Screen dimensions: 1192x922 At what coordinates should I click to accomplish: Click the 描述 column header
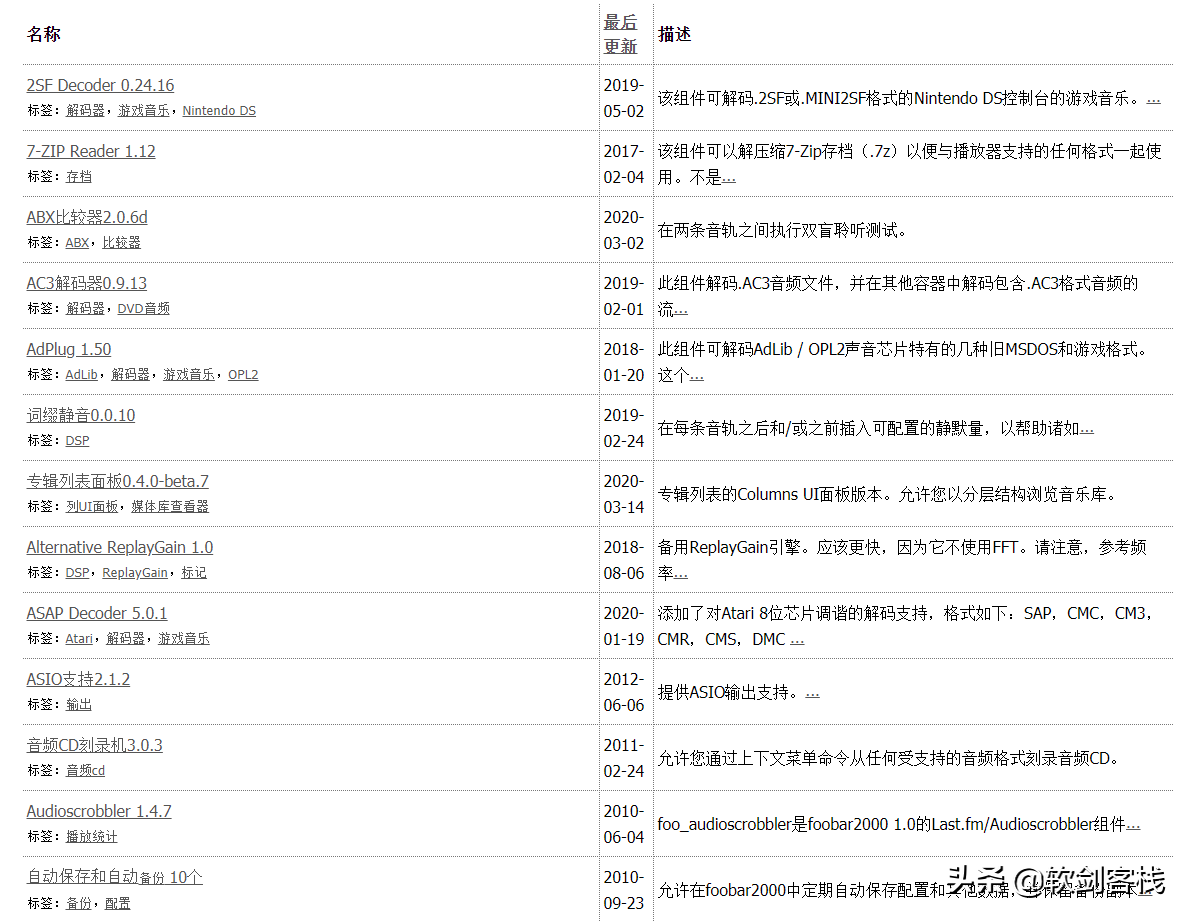pyautogui.click(x=674, y=34)
